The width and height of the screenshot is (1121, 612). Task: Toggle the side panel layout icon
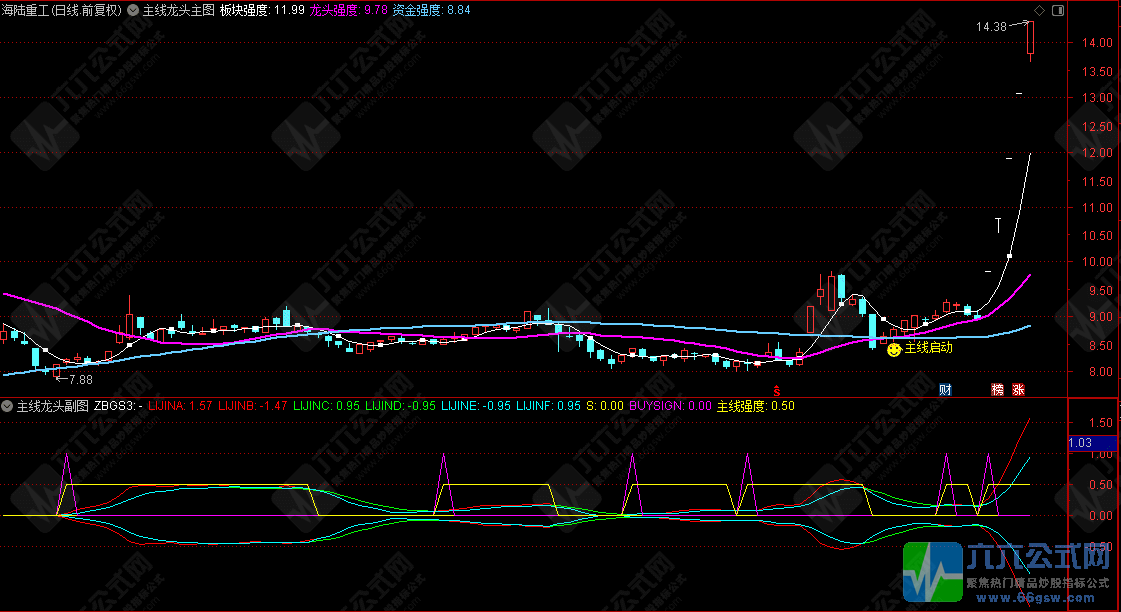(1058, 10)
